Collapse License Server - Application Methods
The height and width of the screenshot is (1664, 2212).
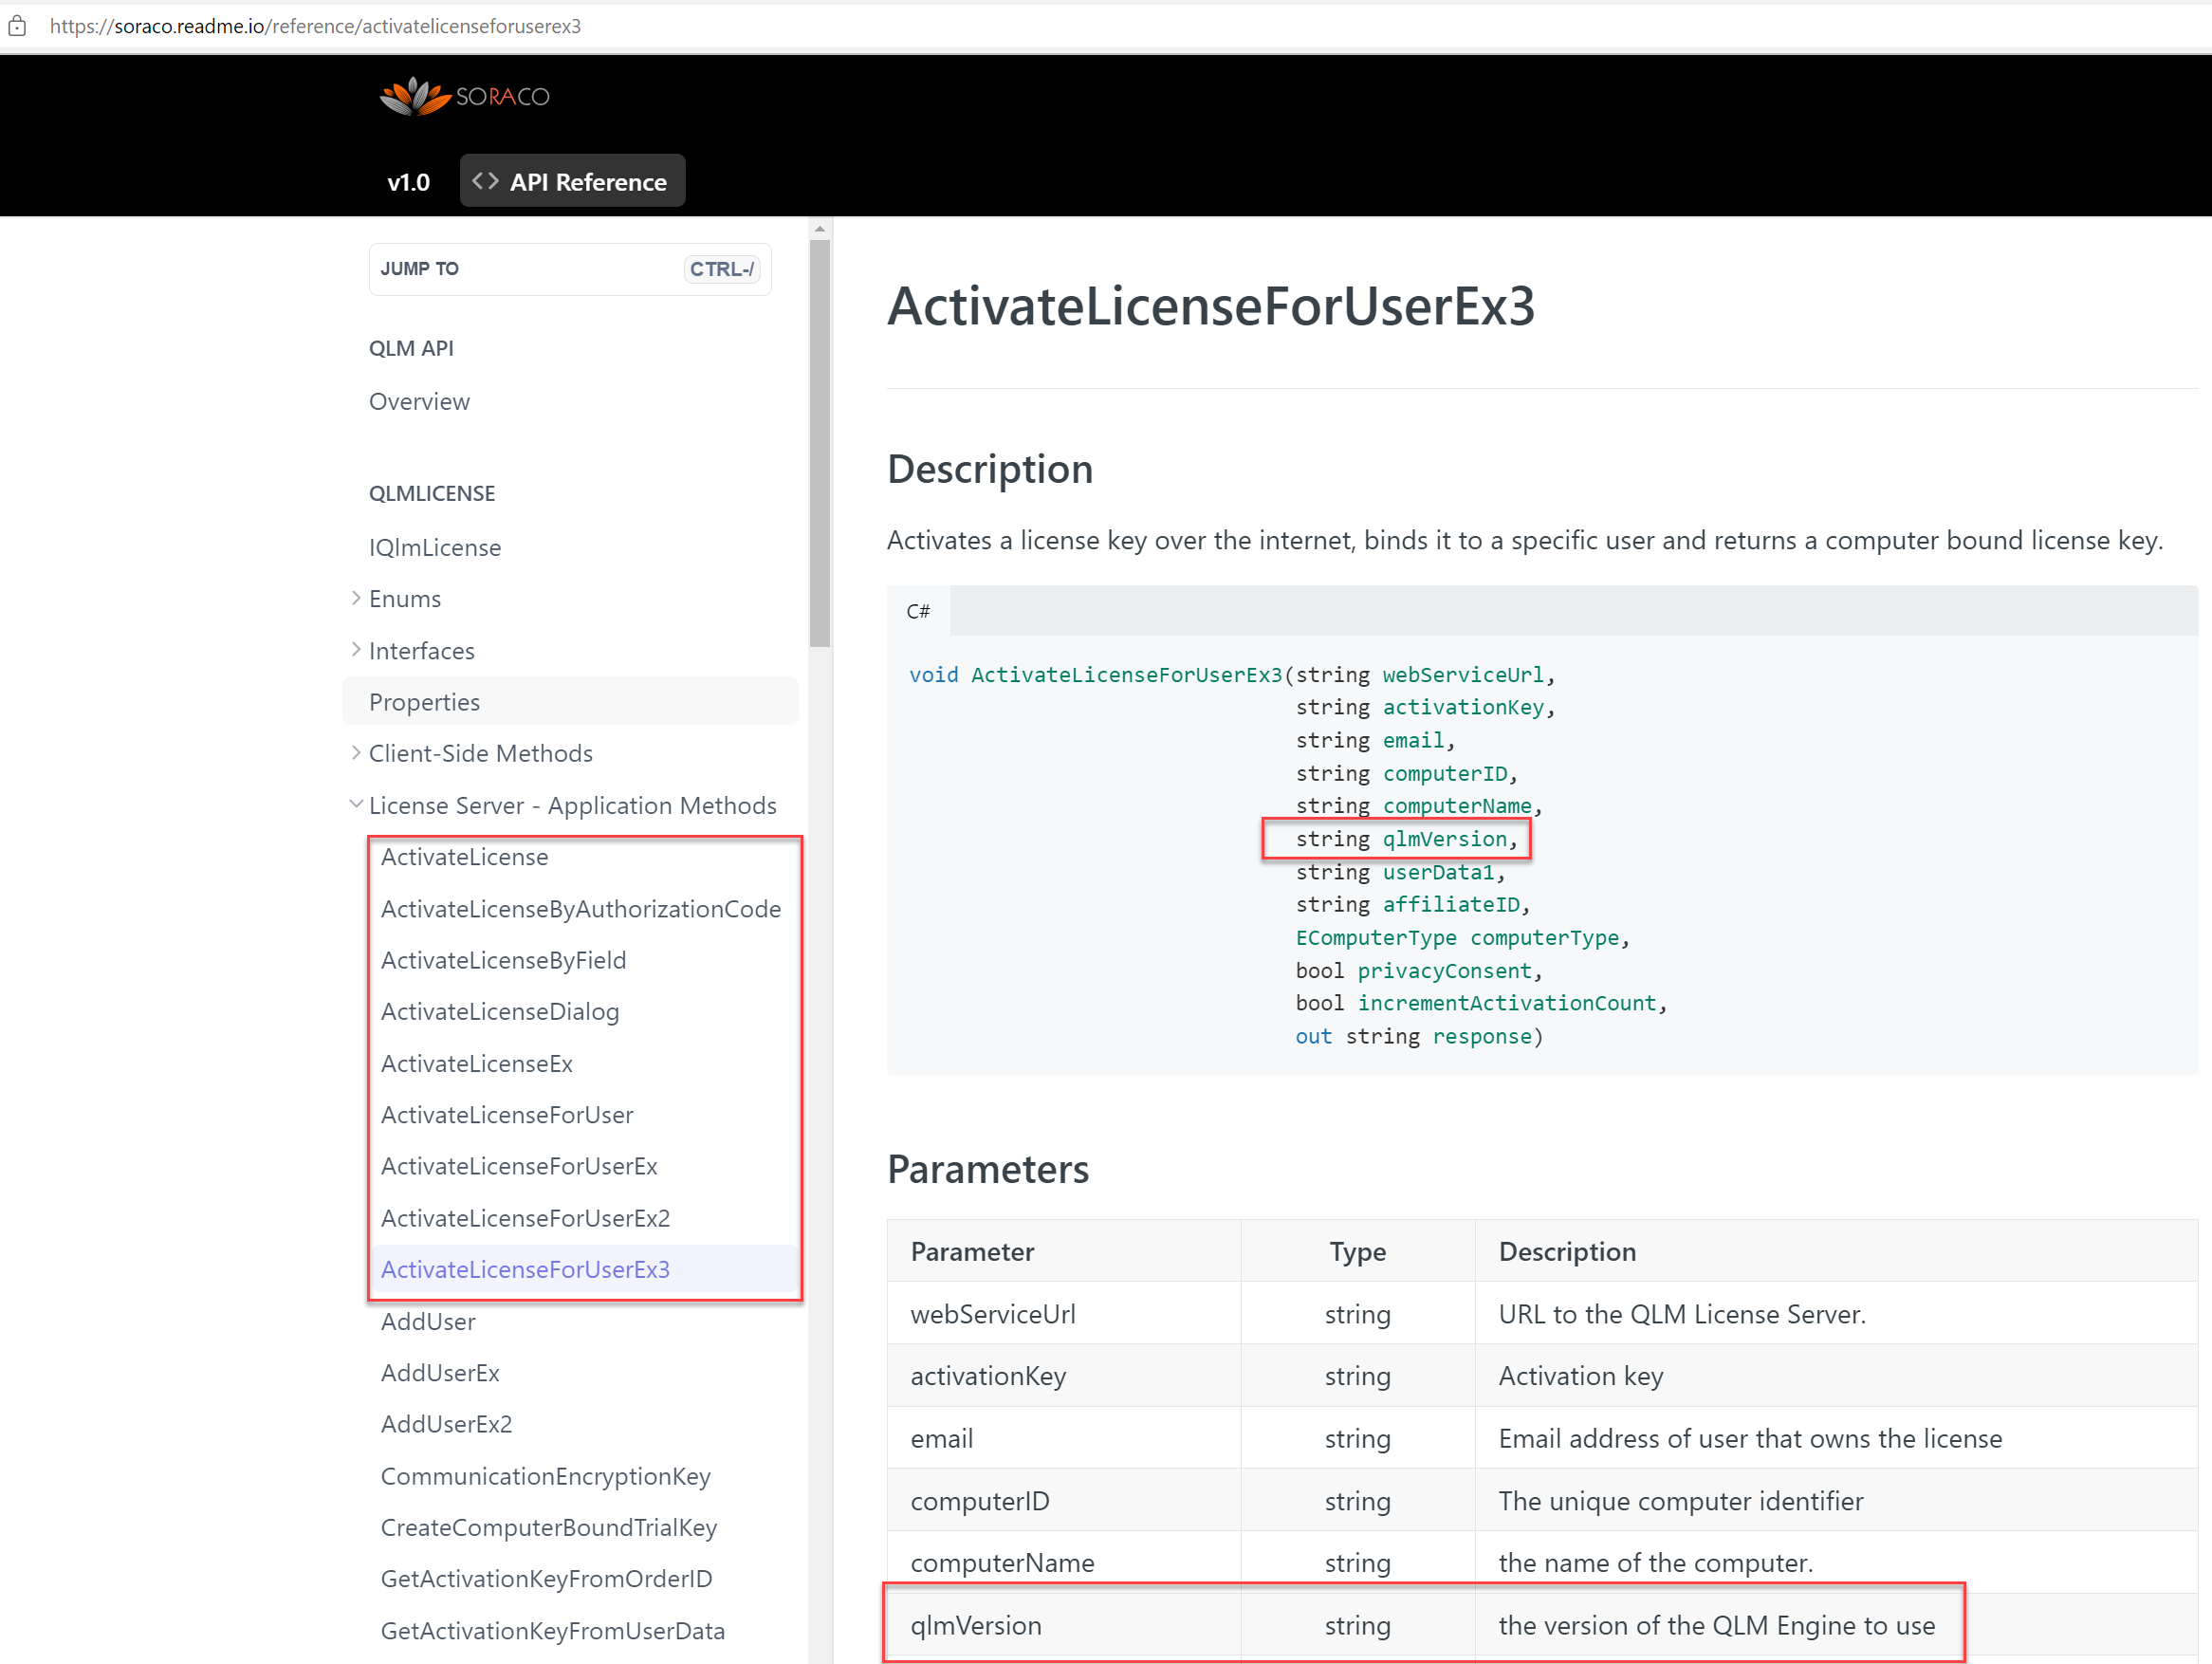coord(356,804)
